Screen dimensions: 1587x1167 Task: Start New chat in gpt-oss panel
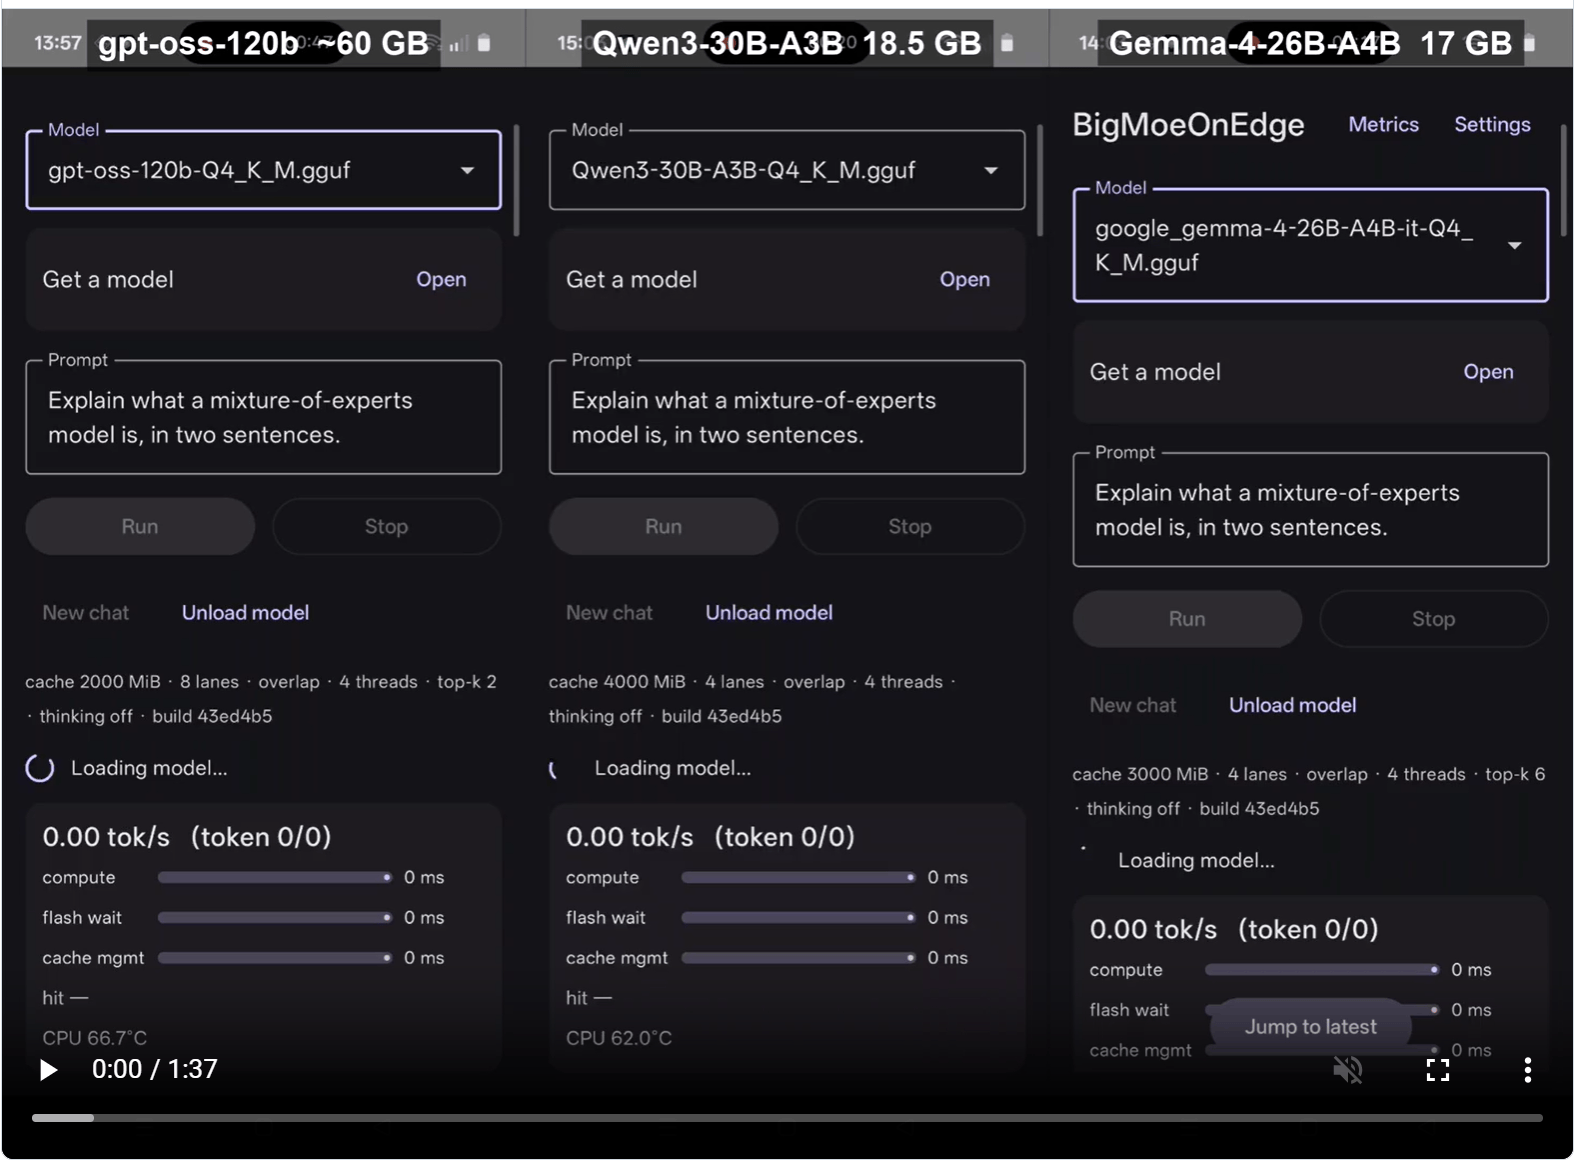click(x=86, y=613)
